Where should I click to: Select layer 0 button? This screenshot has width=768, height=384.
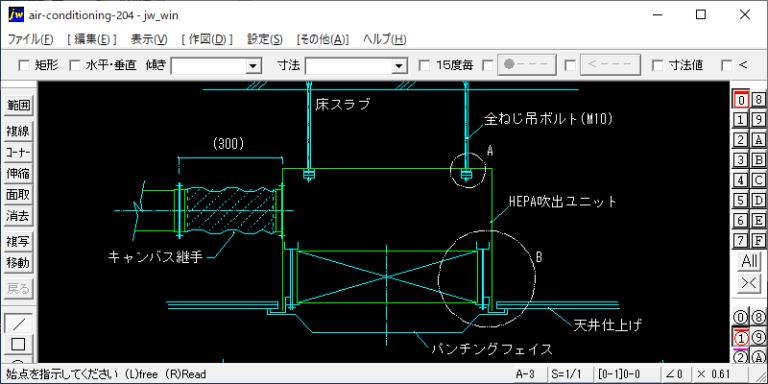click(x=741, y=100)
